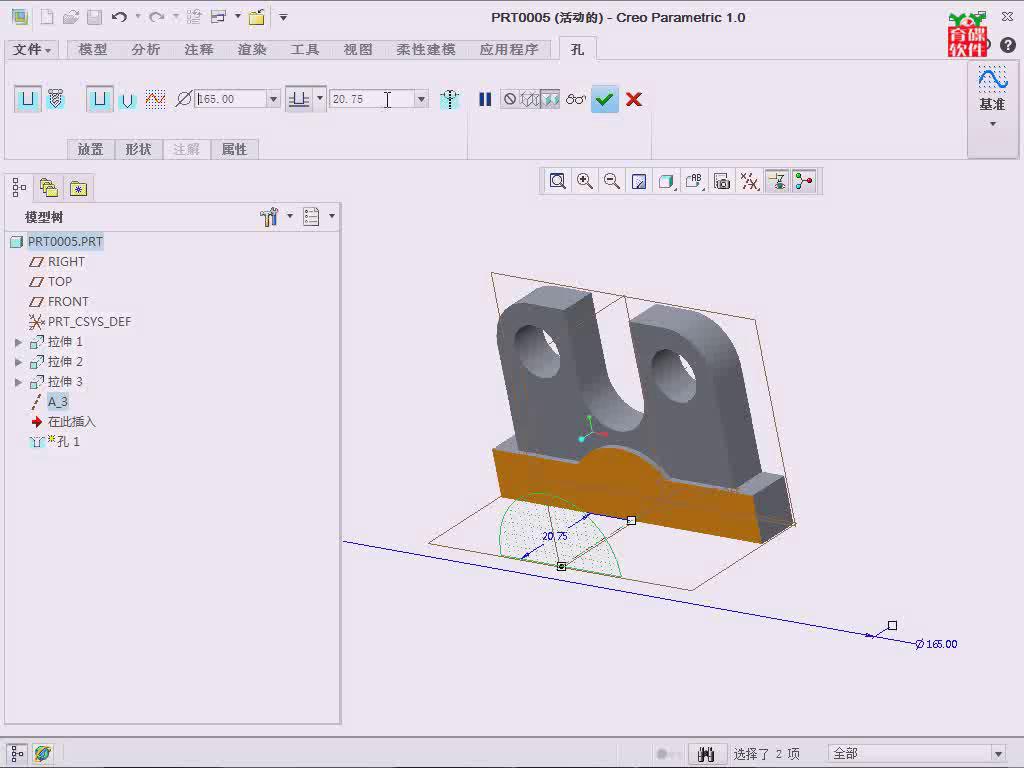Image resolution: width=1024 pixels, height=768 pixels.
Task: Open the help question mark icon
Action: pos(1008,44)
